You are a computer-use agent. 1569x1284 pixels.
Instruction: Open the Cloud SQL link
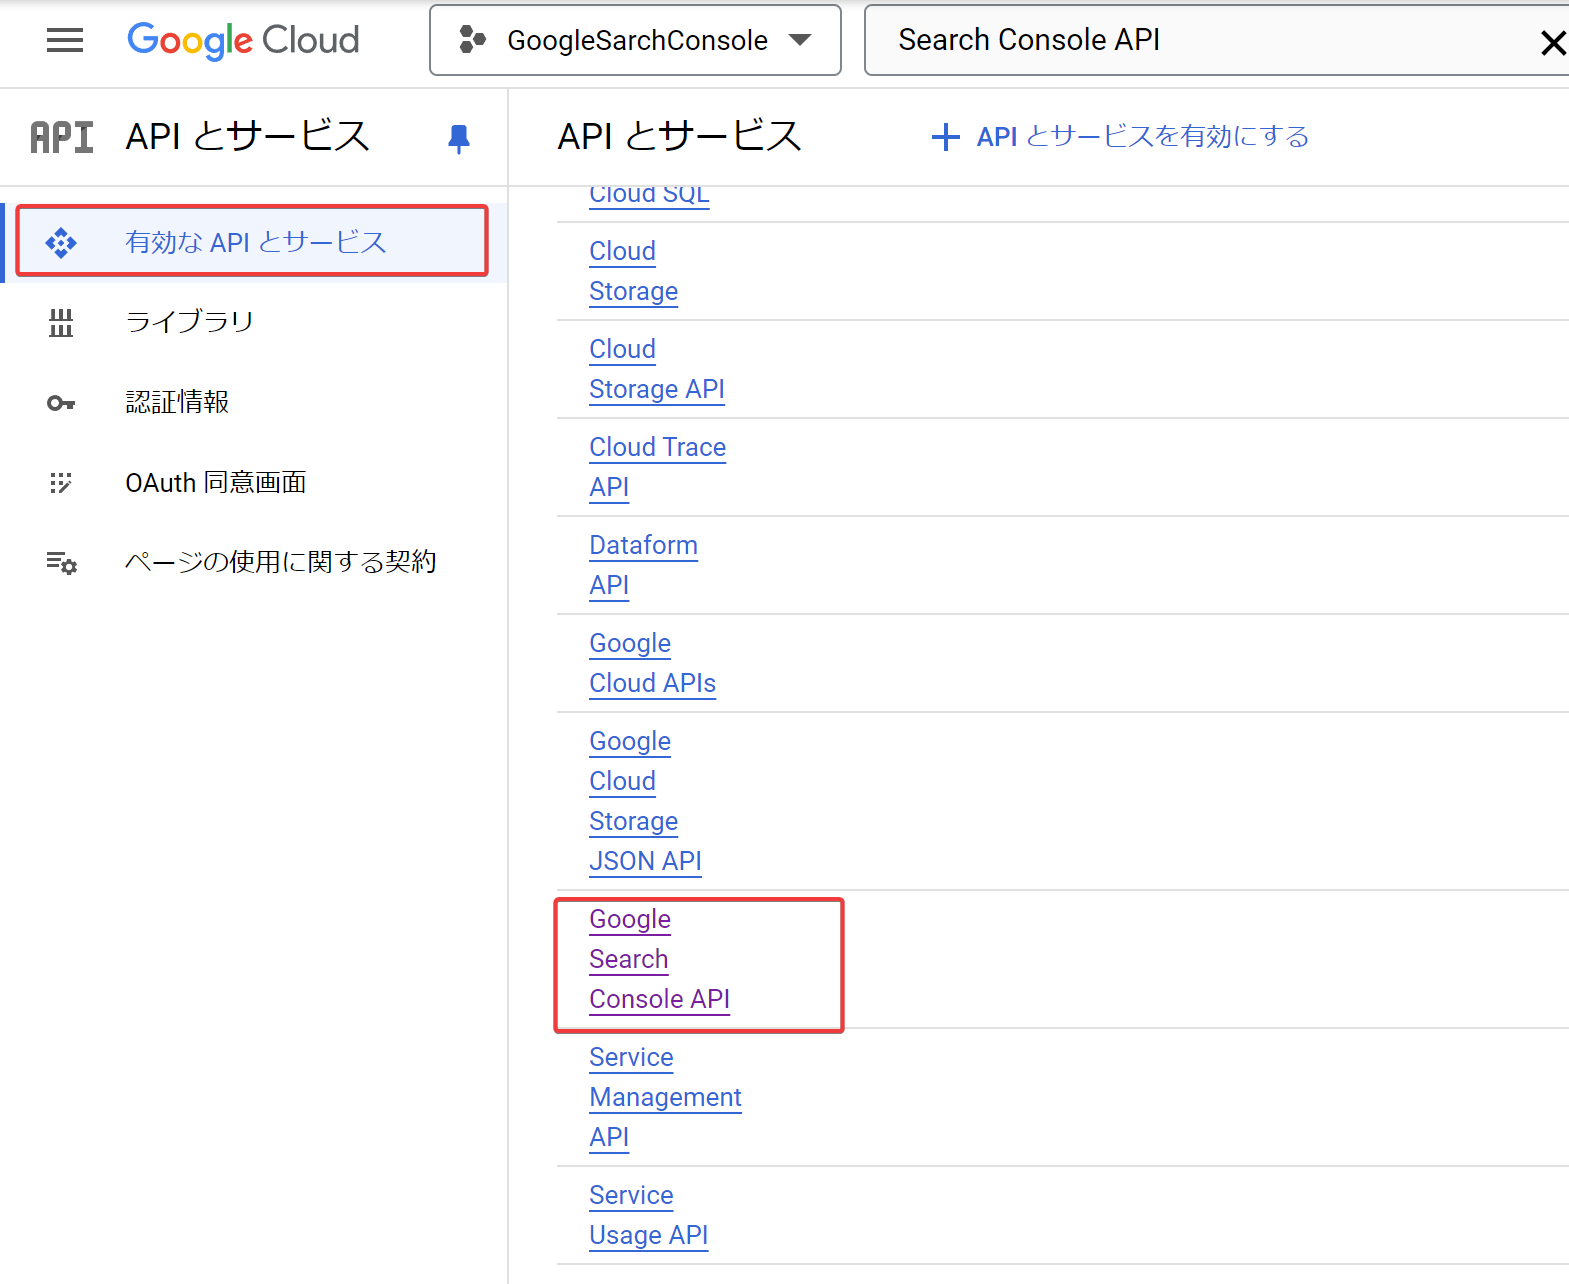(649, 195)
